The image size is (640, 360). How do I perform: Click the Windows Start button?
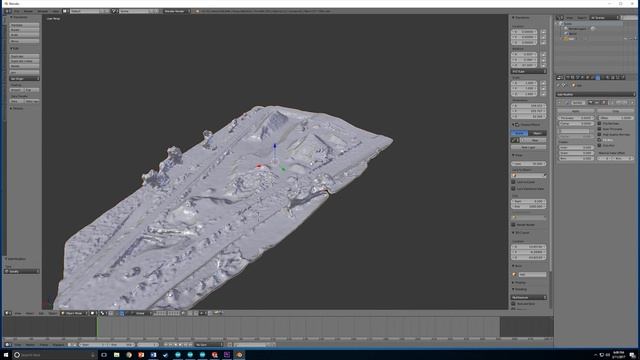(x=6, y=355)
